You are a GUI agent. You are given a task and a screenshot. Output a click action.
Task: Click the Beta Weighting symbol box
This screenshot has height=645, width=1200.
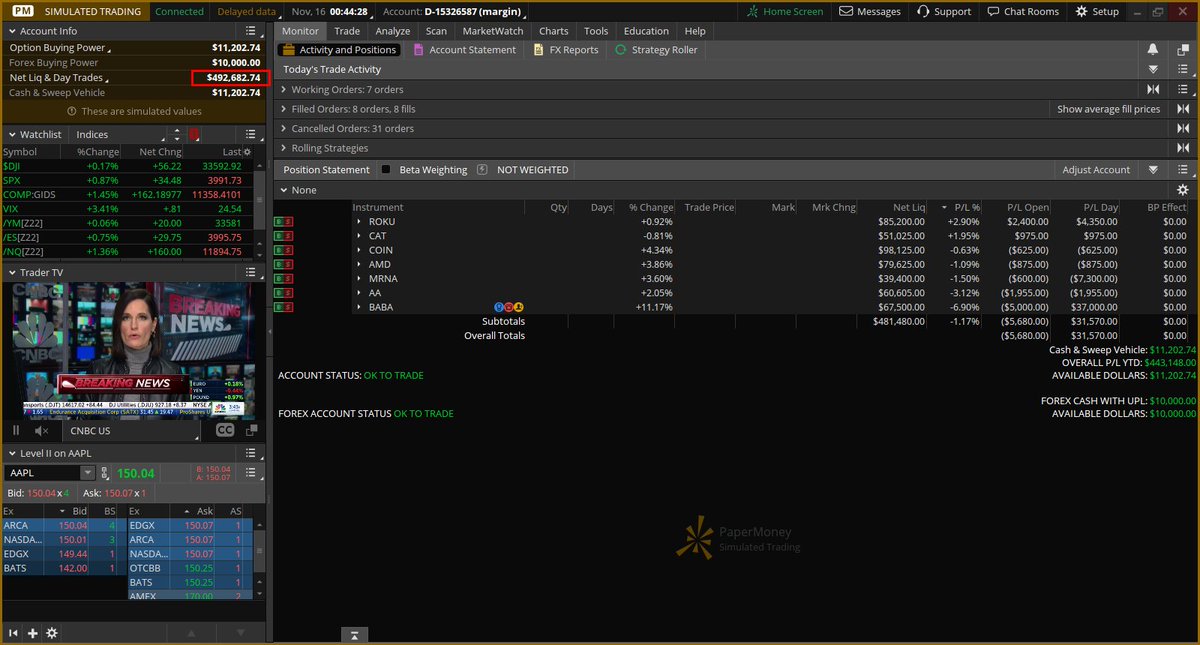tap(482, 169)
